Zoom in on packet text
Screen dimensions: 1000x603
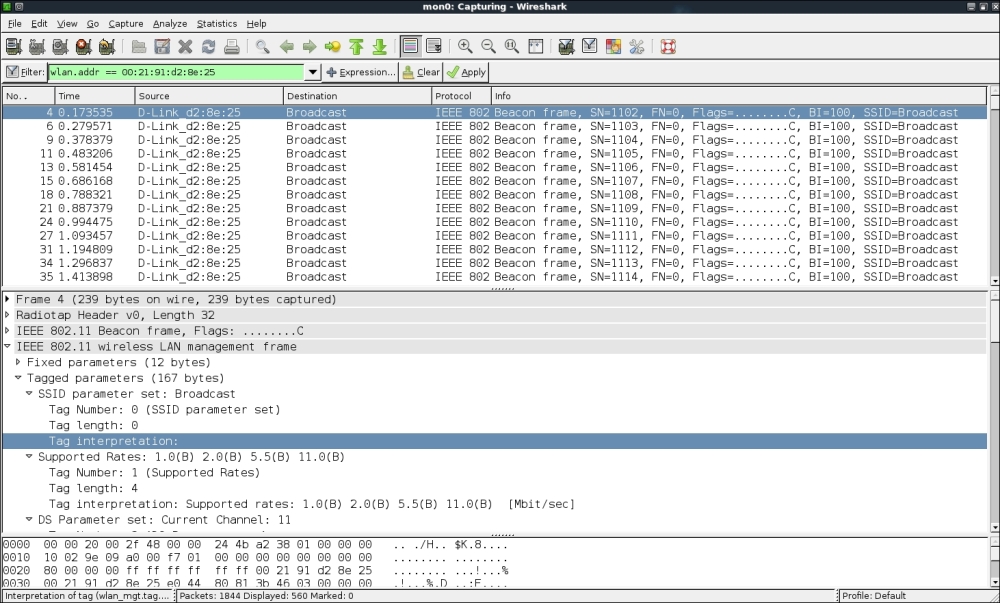click(x=465, y=47)
